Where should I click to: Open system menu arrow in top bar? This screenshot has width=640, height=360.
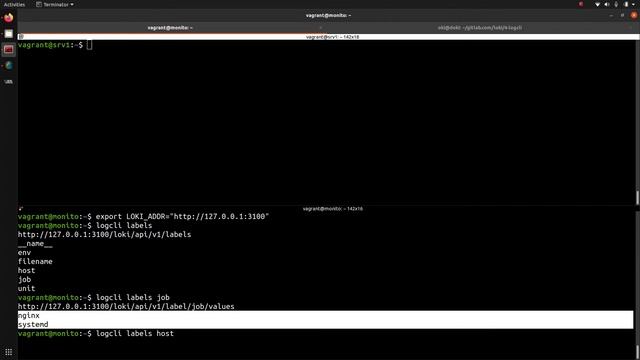point(634,4)
